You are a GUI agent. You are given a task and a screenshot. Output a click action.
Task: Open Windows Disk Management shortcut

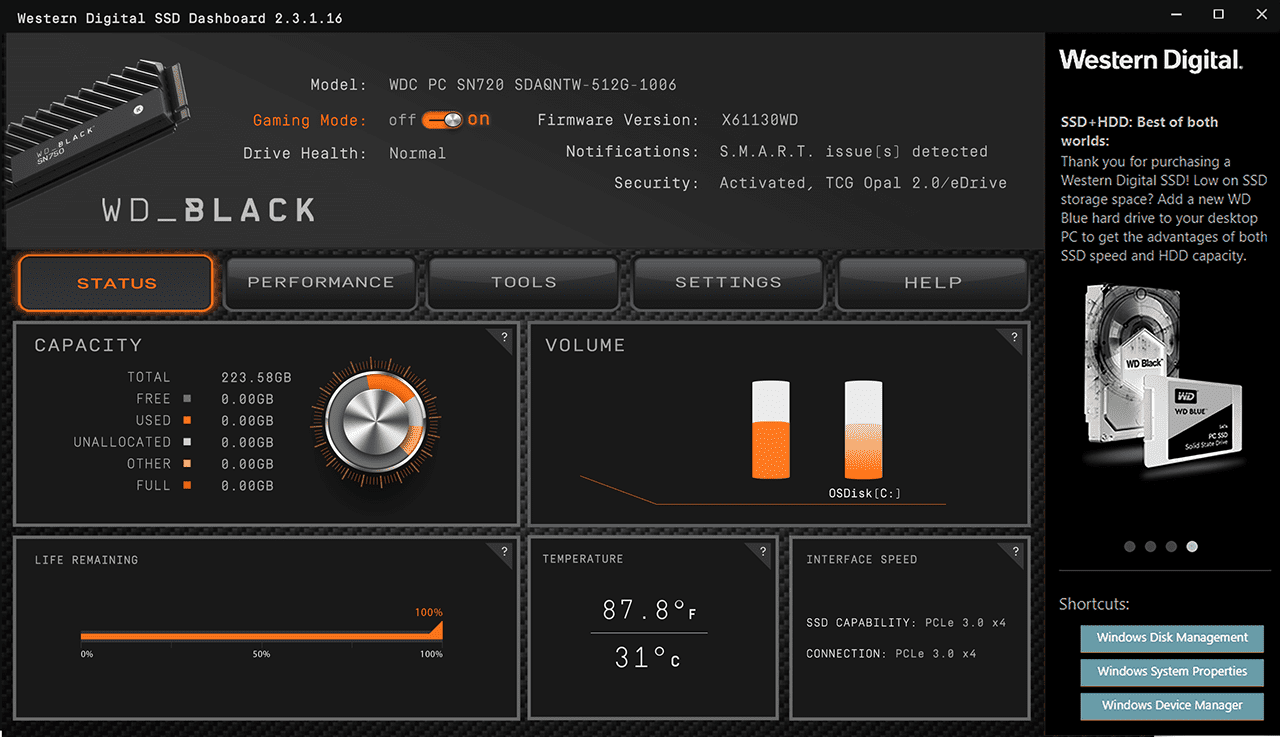pos(1172,638)
